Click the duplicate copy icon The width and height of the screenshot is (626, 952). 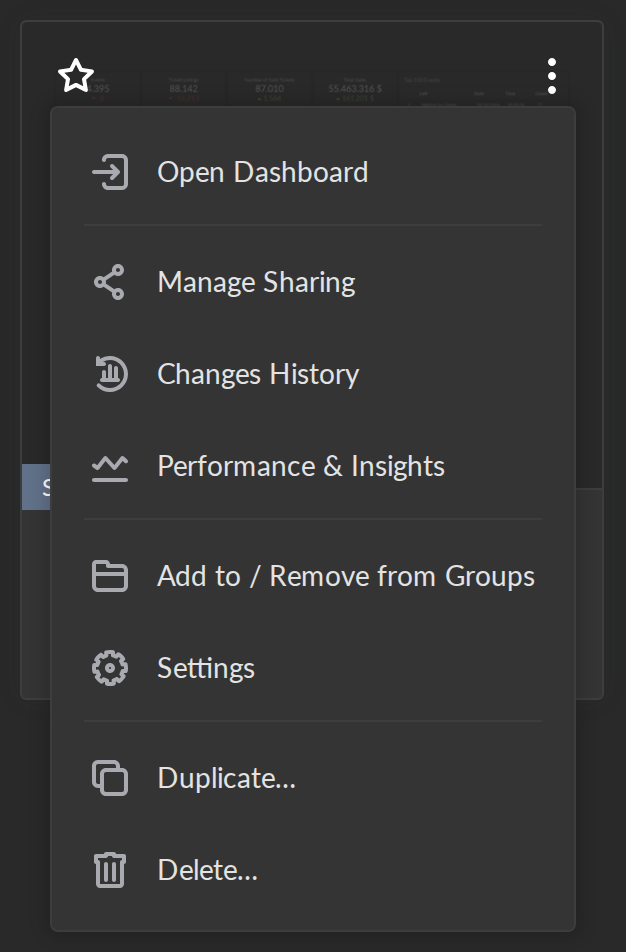[x=110, y=778]
